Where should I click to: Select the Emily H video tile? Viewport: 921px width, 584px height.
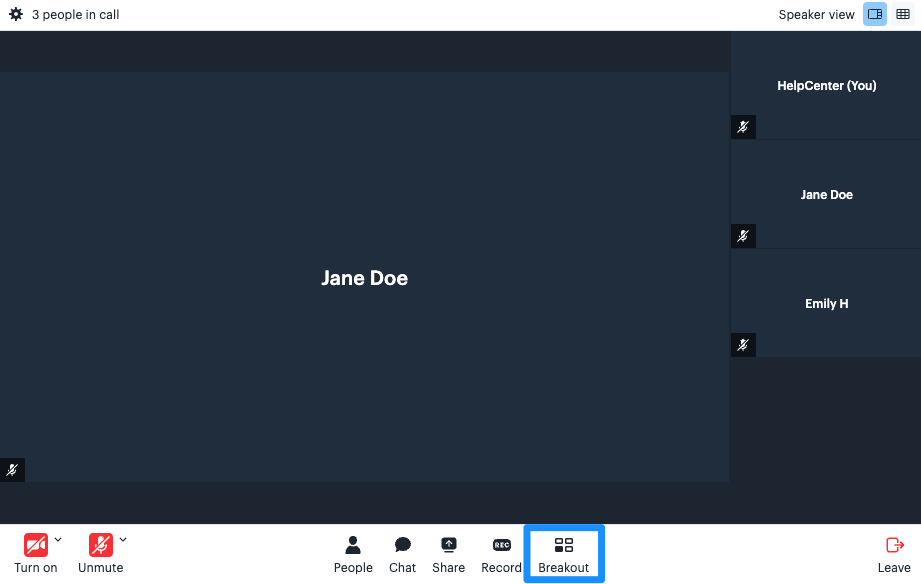826,303
